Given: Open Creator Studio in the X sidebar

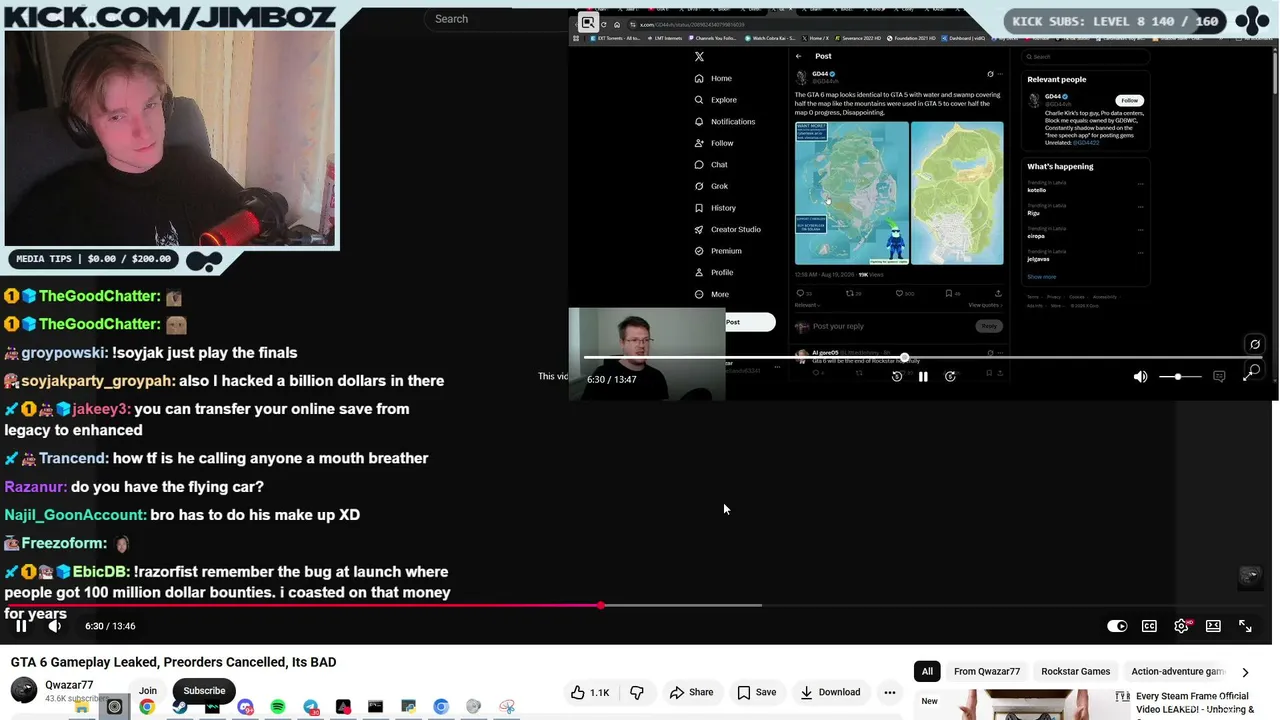Looking at the screenshot, I should pos(727,230).
